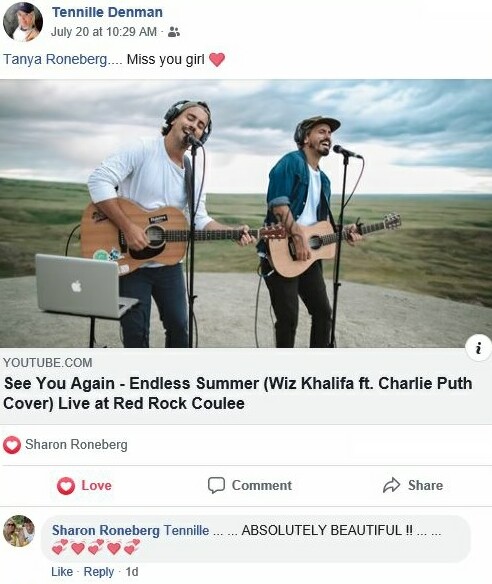Viewport: 492px width, 584px height.
Task: Click the comment speech bubble icon
Action: 216,485
